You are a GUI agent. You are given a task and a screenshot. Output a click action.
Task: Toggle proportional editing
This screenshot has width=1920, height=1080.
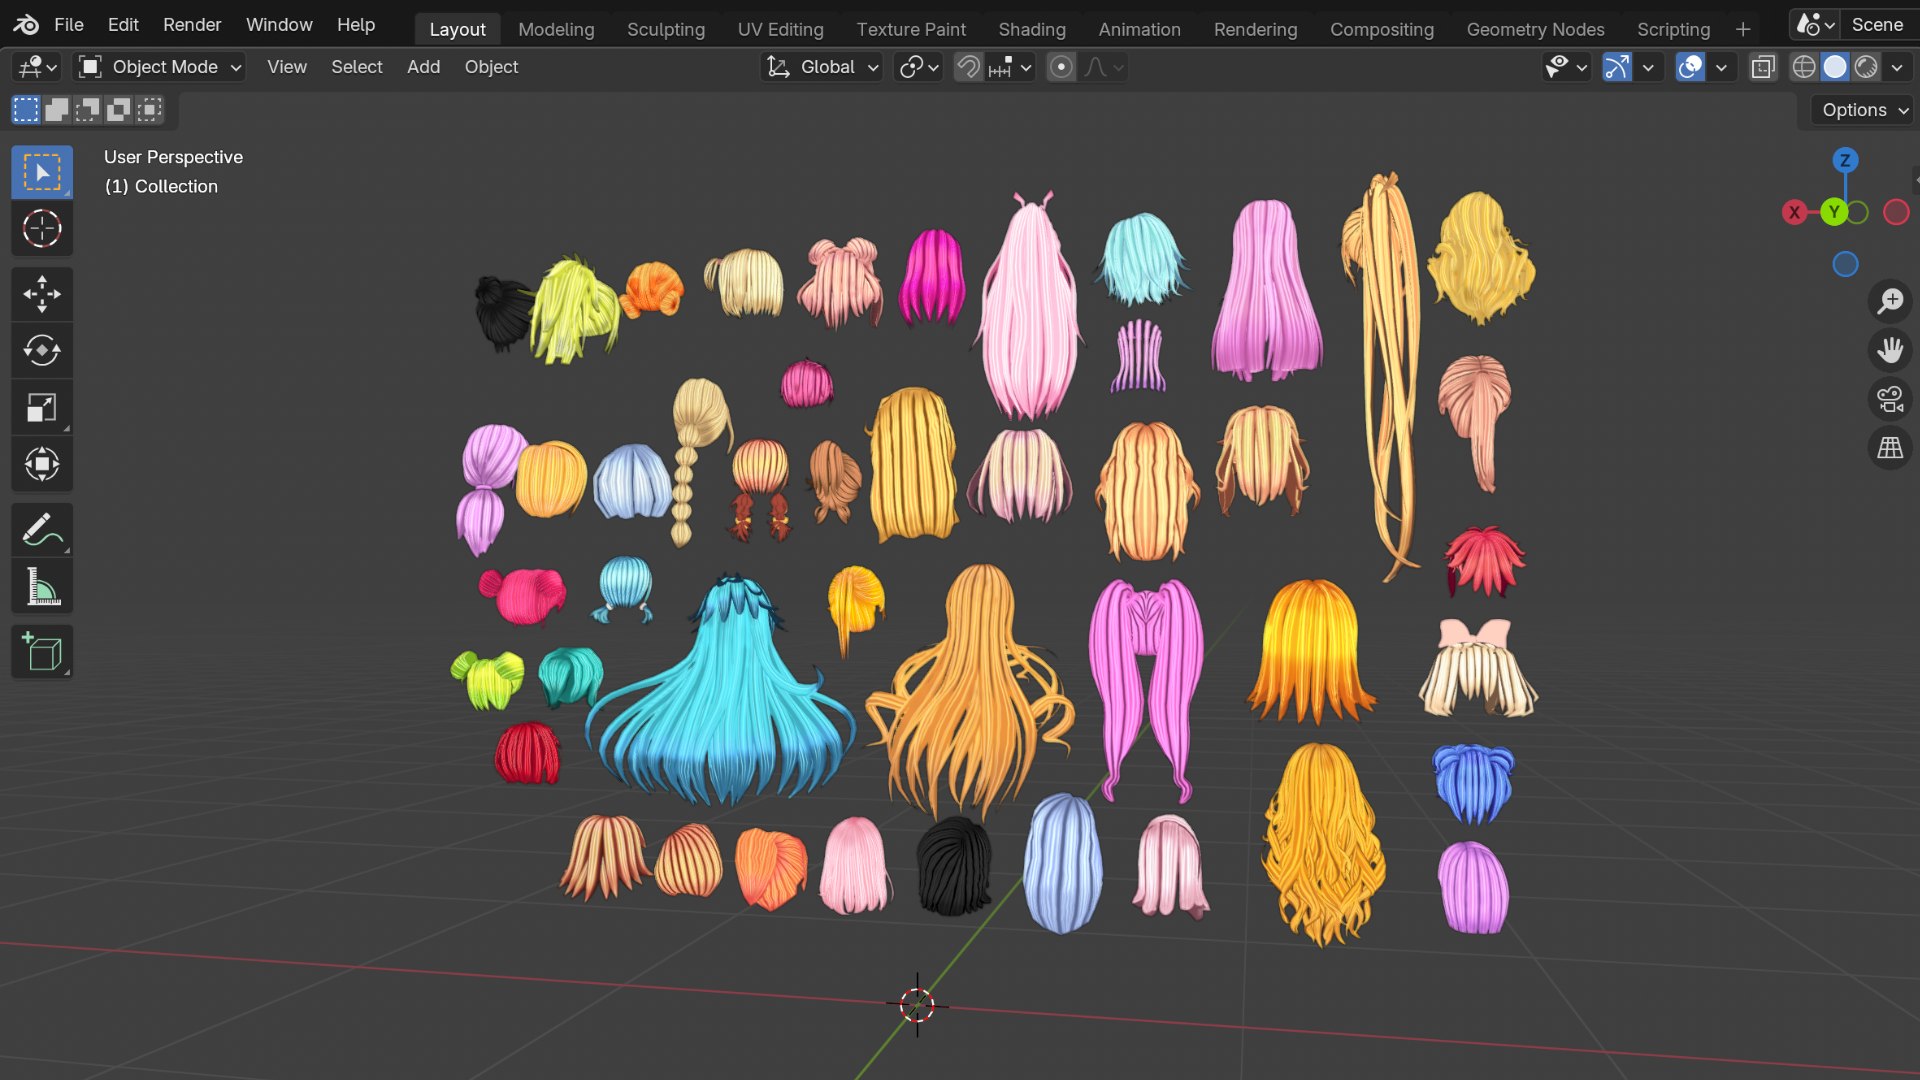point(1061,67)
